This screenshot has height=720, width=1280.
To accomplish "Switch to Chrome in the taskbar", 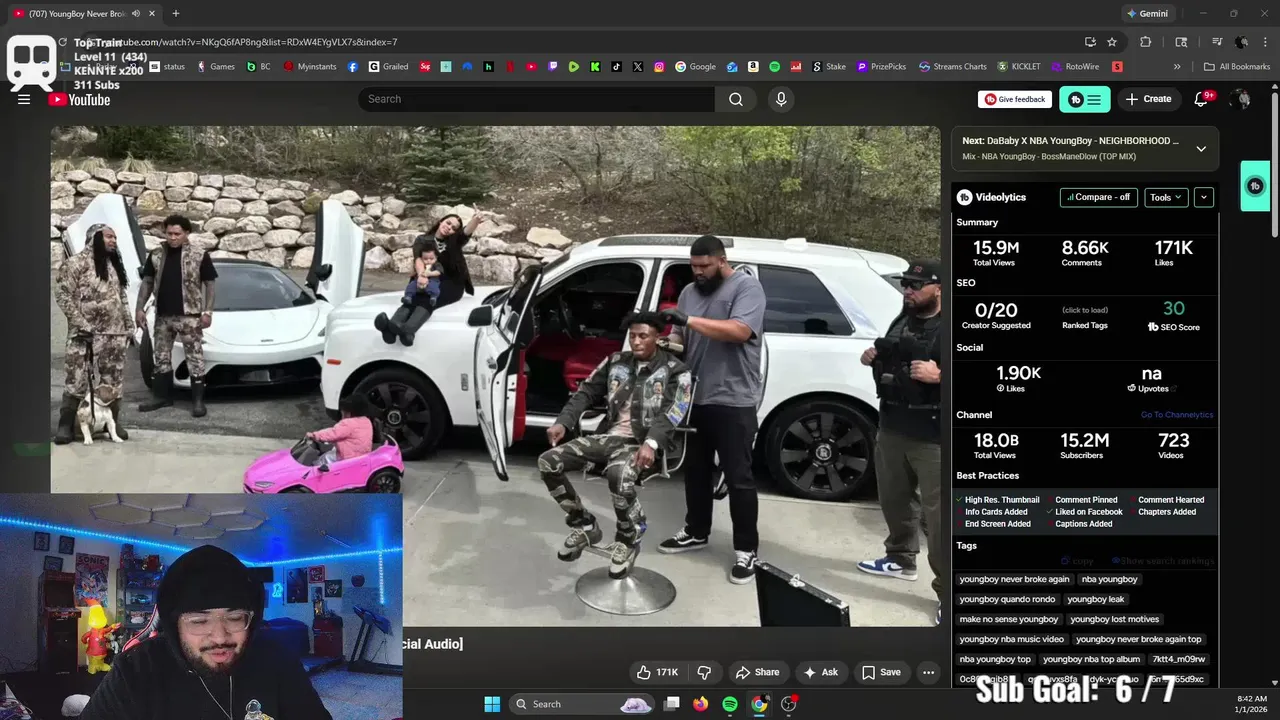I will 759,704.
